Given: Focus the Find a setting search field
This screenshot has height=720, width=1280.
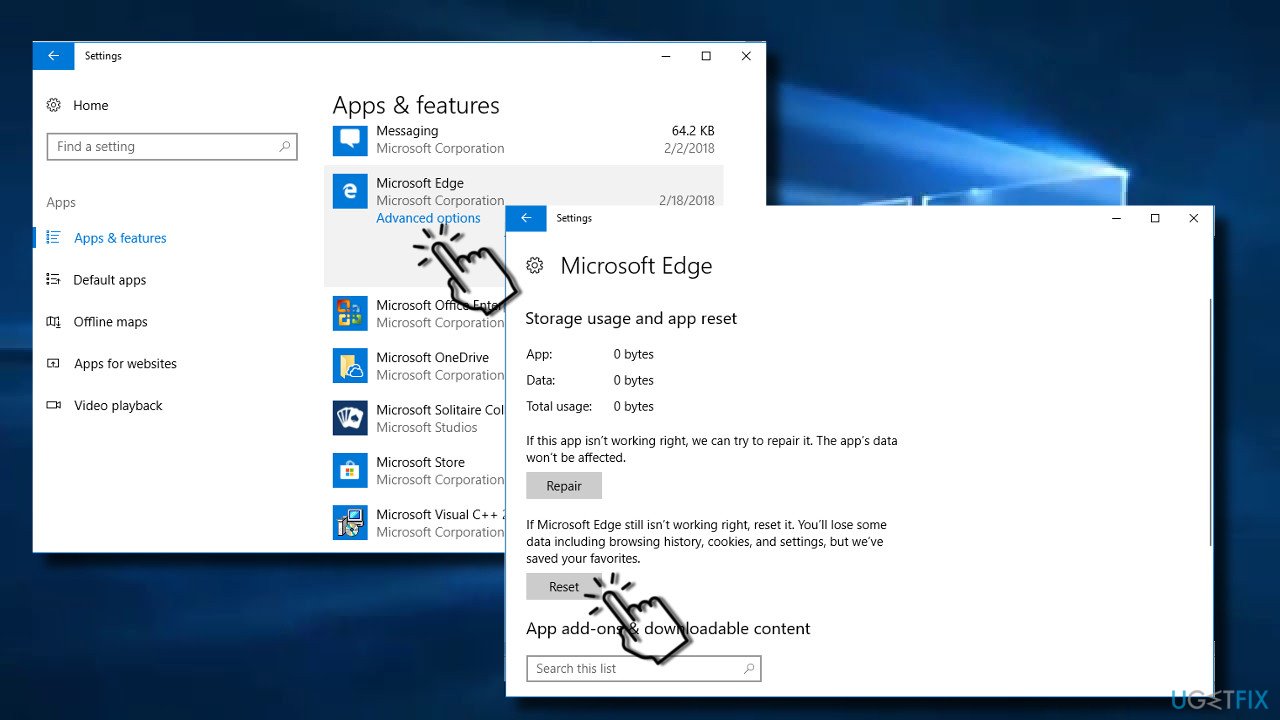Looking at the screenshot, I should pyautogui.click(x=172, y=146).
